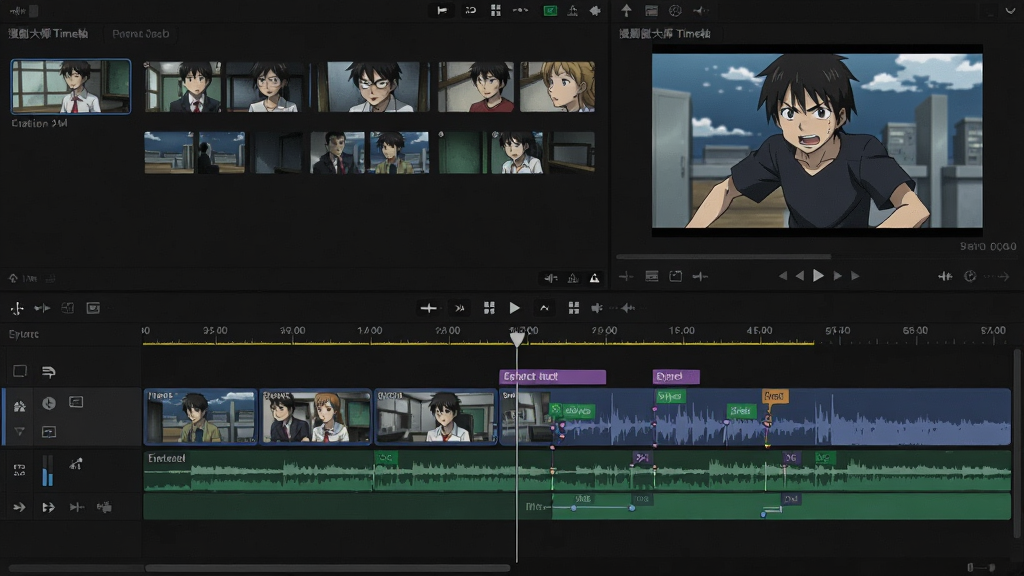Select the blonde girl media thumbnail
1024x576 pixels.
[558, 87]
